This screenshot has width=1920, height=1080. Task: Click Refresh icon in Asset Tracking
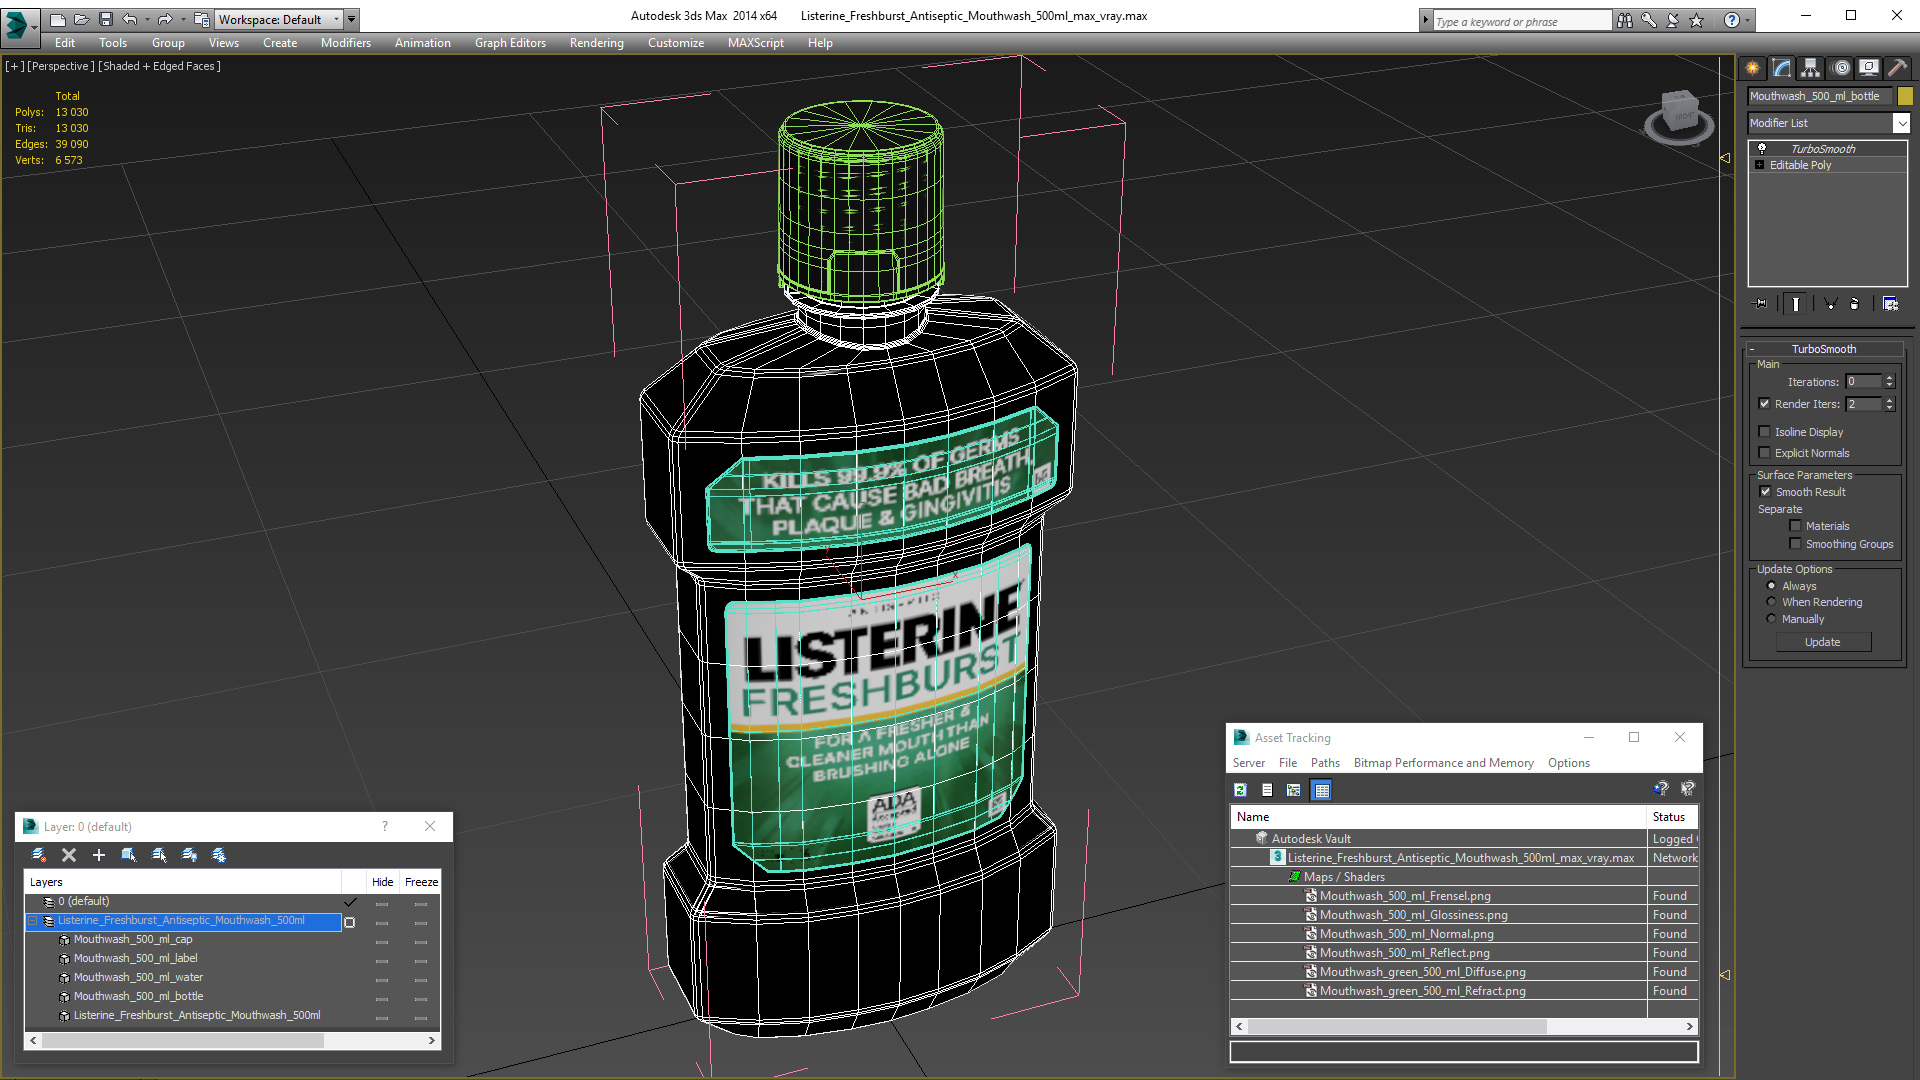pyautogui.click(x=1240, y=790)
